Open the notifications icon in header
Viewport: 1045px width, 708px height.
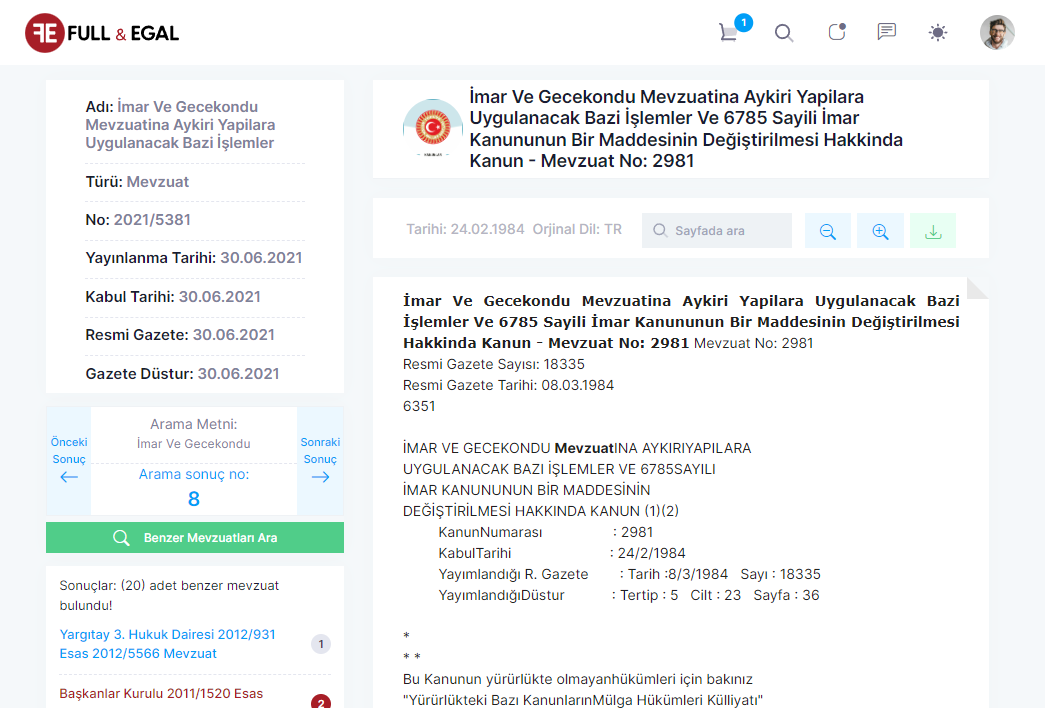836,33
